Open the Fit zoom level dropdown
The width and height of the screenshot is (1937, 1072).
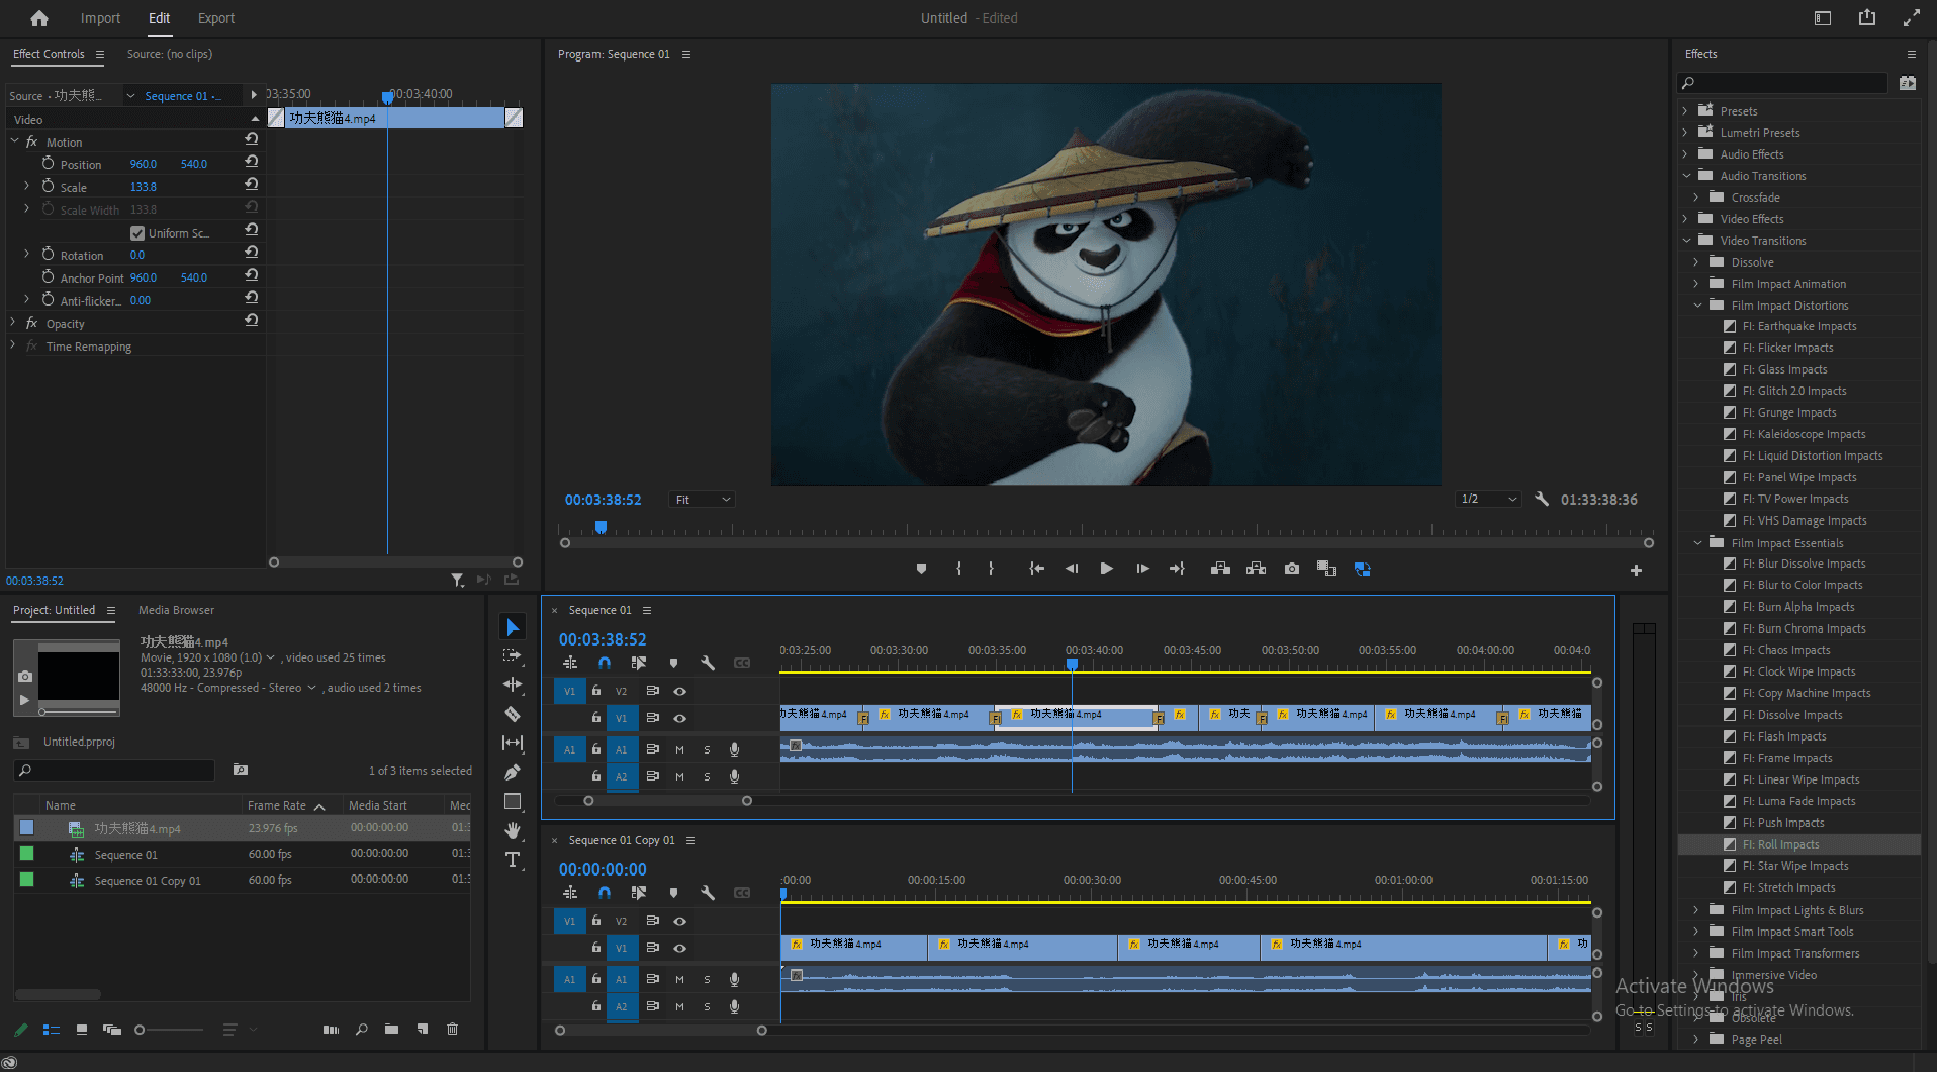pos(702,500)
